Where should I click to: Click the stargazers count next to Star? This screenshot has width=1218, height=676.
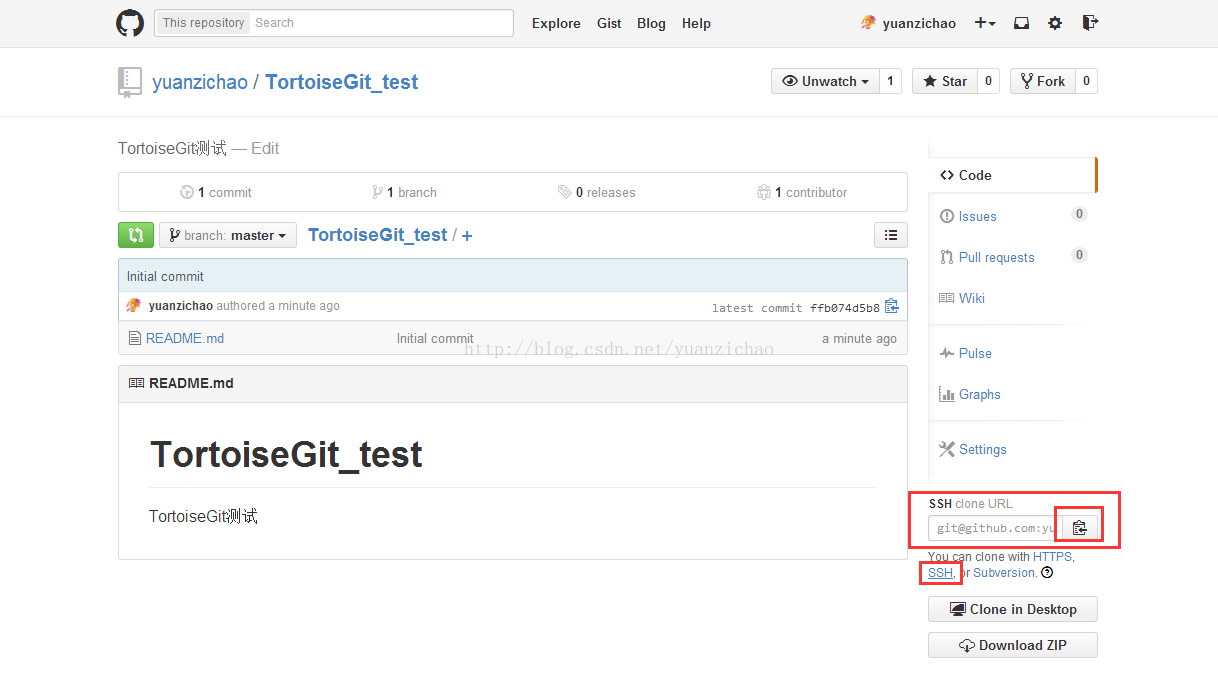click(x=988, y=81)
